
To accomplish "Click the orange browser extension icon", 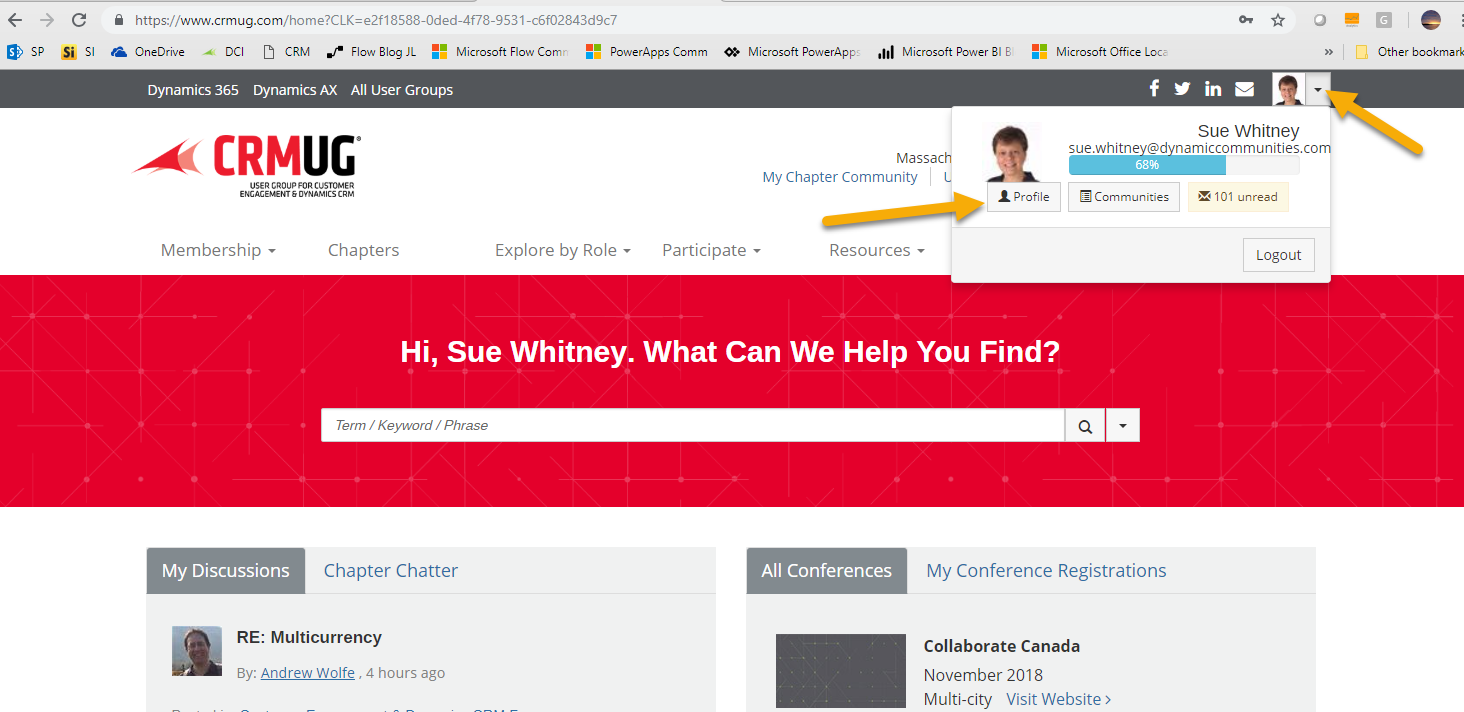I will pyautogui.click(x=1352, y=20).
